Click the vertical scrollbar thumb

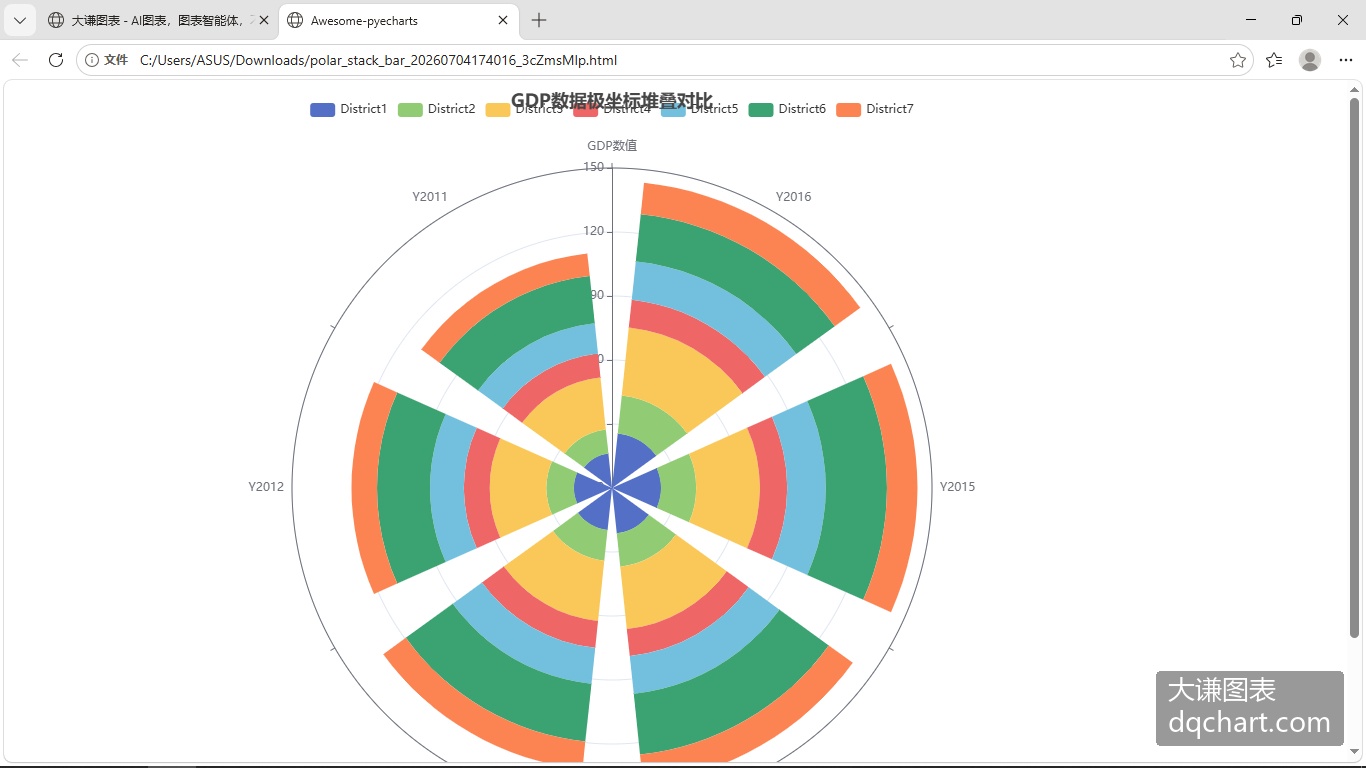click(1355, 367)
